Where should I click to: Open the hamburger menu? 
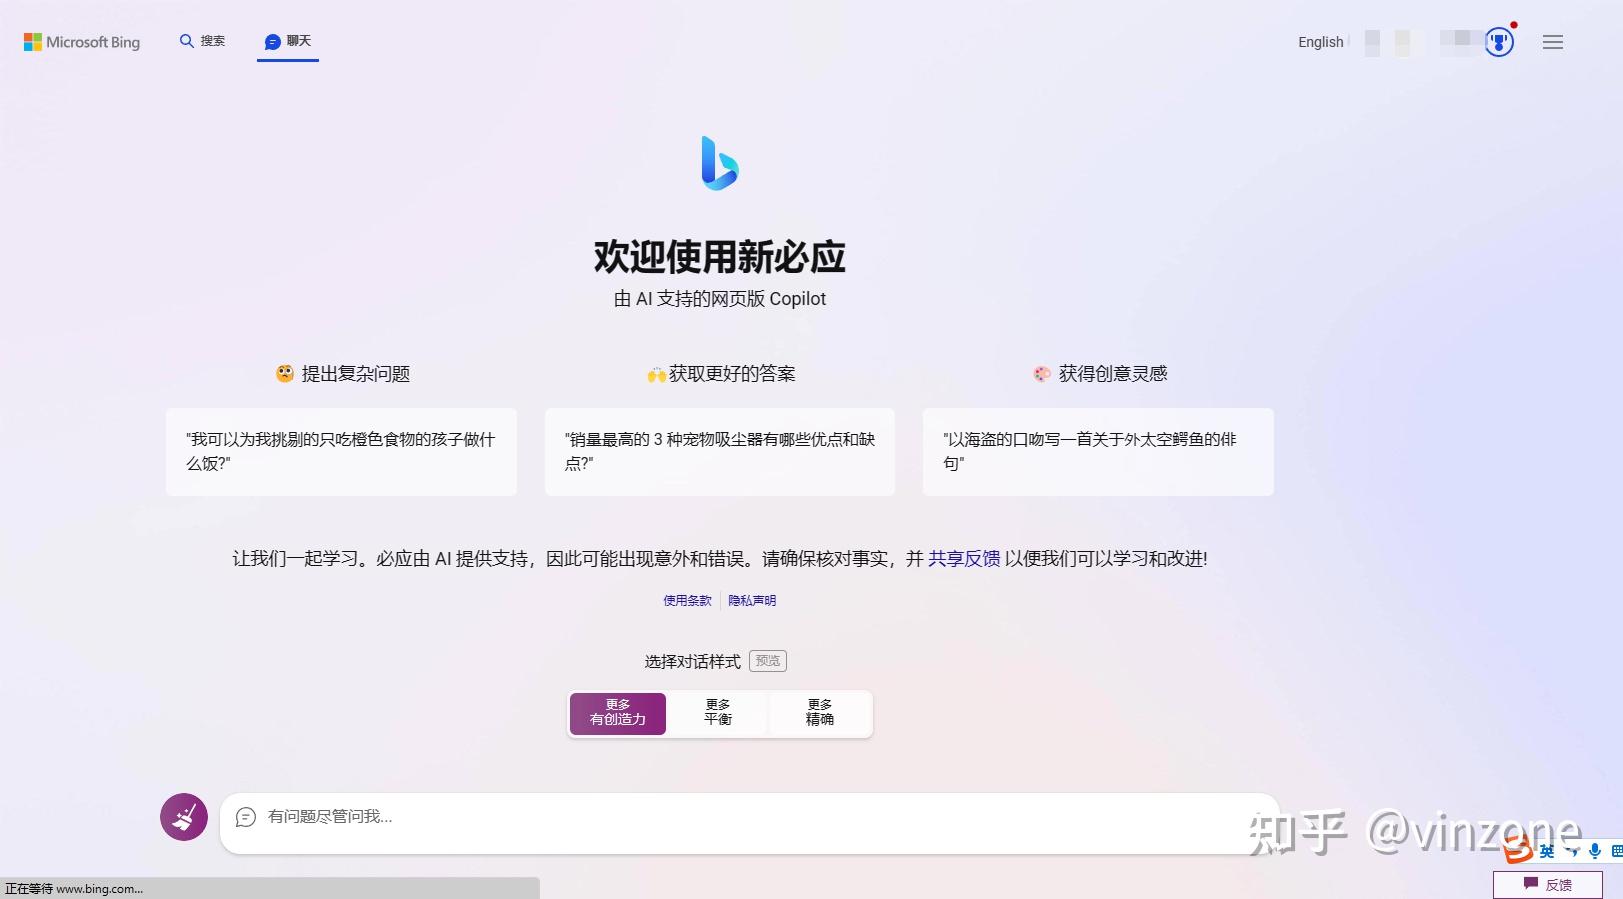(1552, 42)
